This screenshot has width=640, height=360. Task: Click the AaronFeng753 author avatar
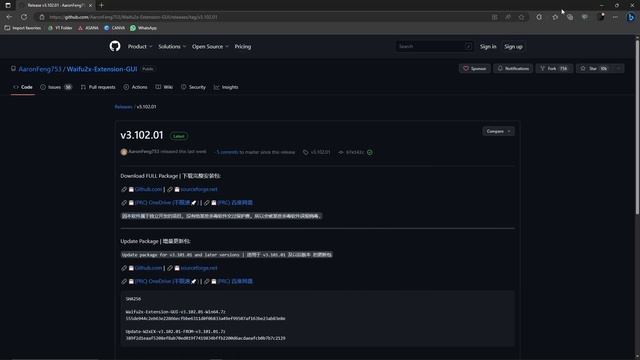click(124, 152)
